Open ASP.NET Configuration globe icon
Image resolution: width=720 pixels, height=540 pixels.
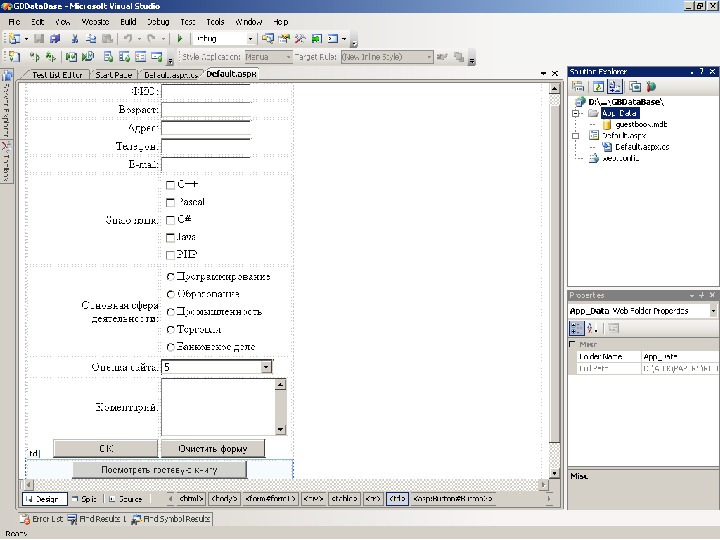click(x=651, y=86)
